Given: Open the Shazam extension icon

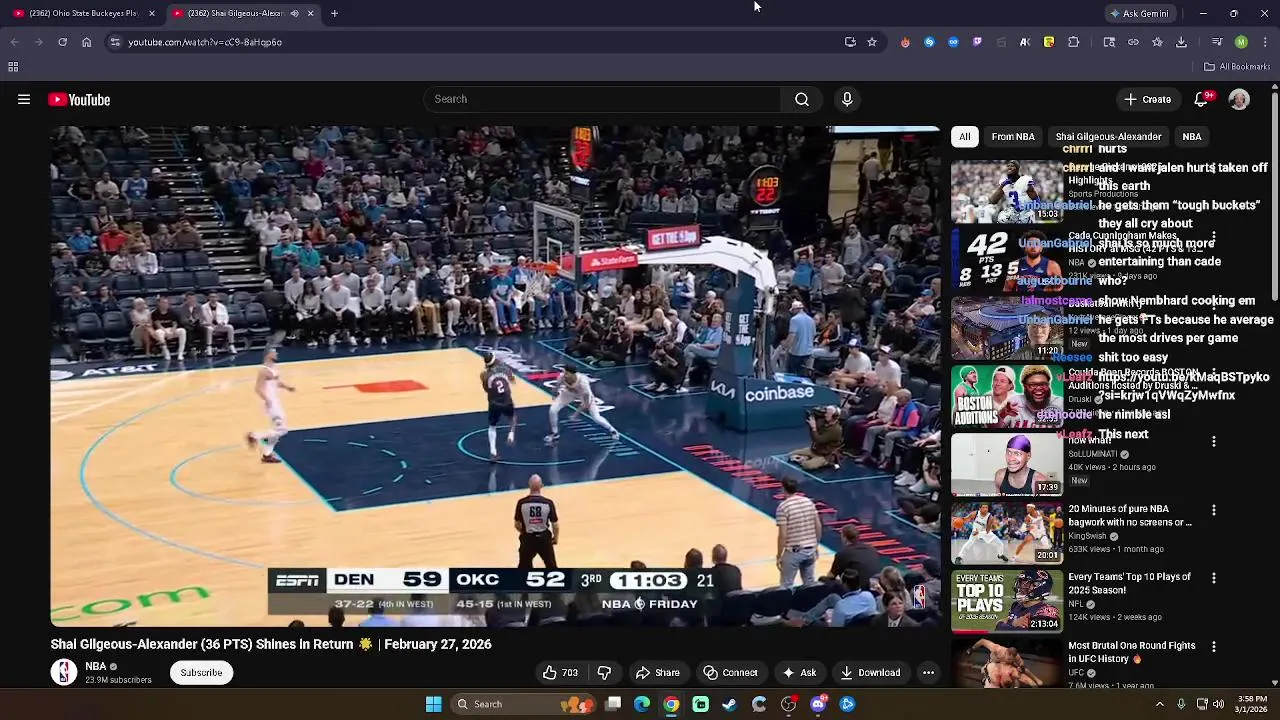Looking at the screenshot, I should point(929,42).
